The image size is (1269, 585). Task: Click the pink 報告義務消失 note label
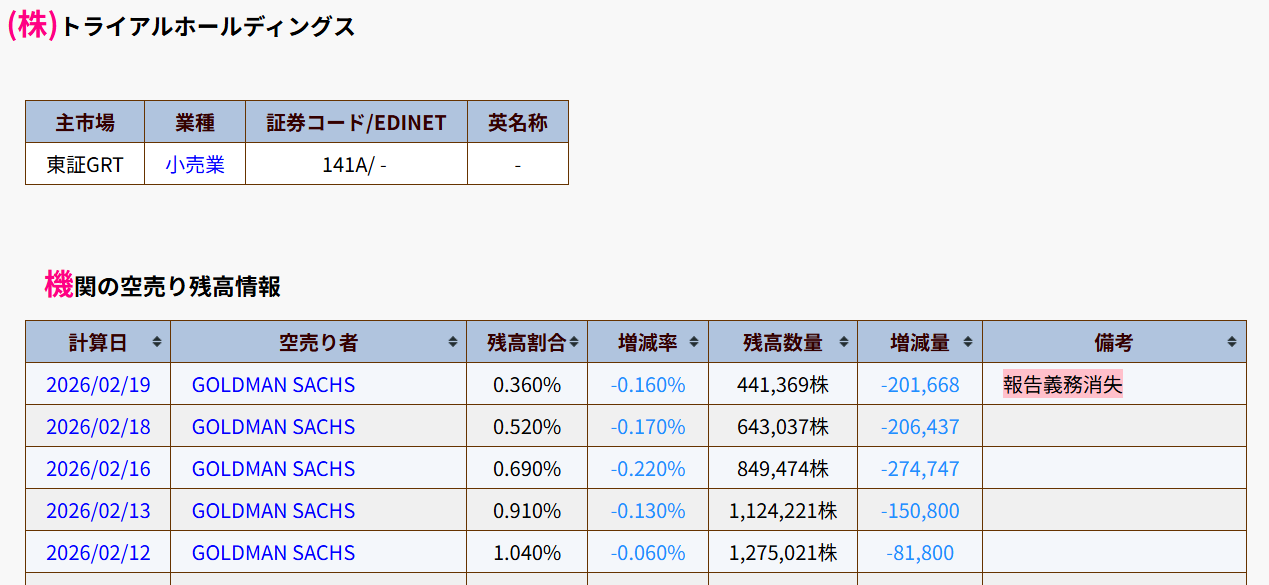click(1062, 385)
